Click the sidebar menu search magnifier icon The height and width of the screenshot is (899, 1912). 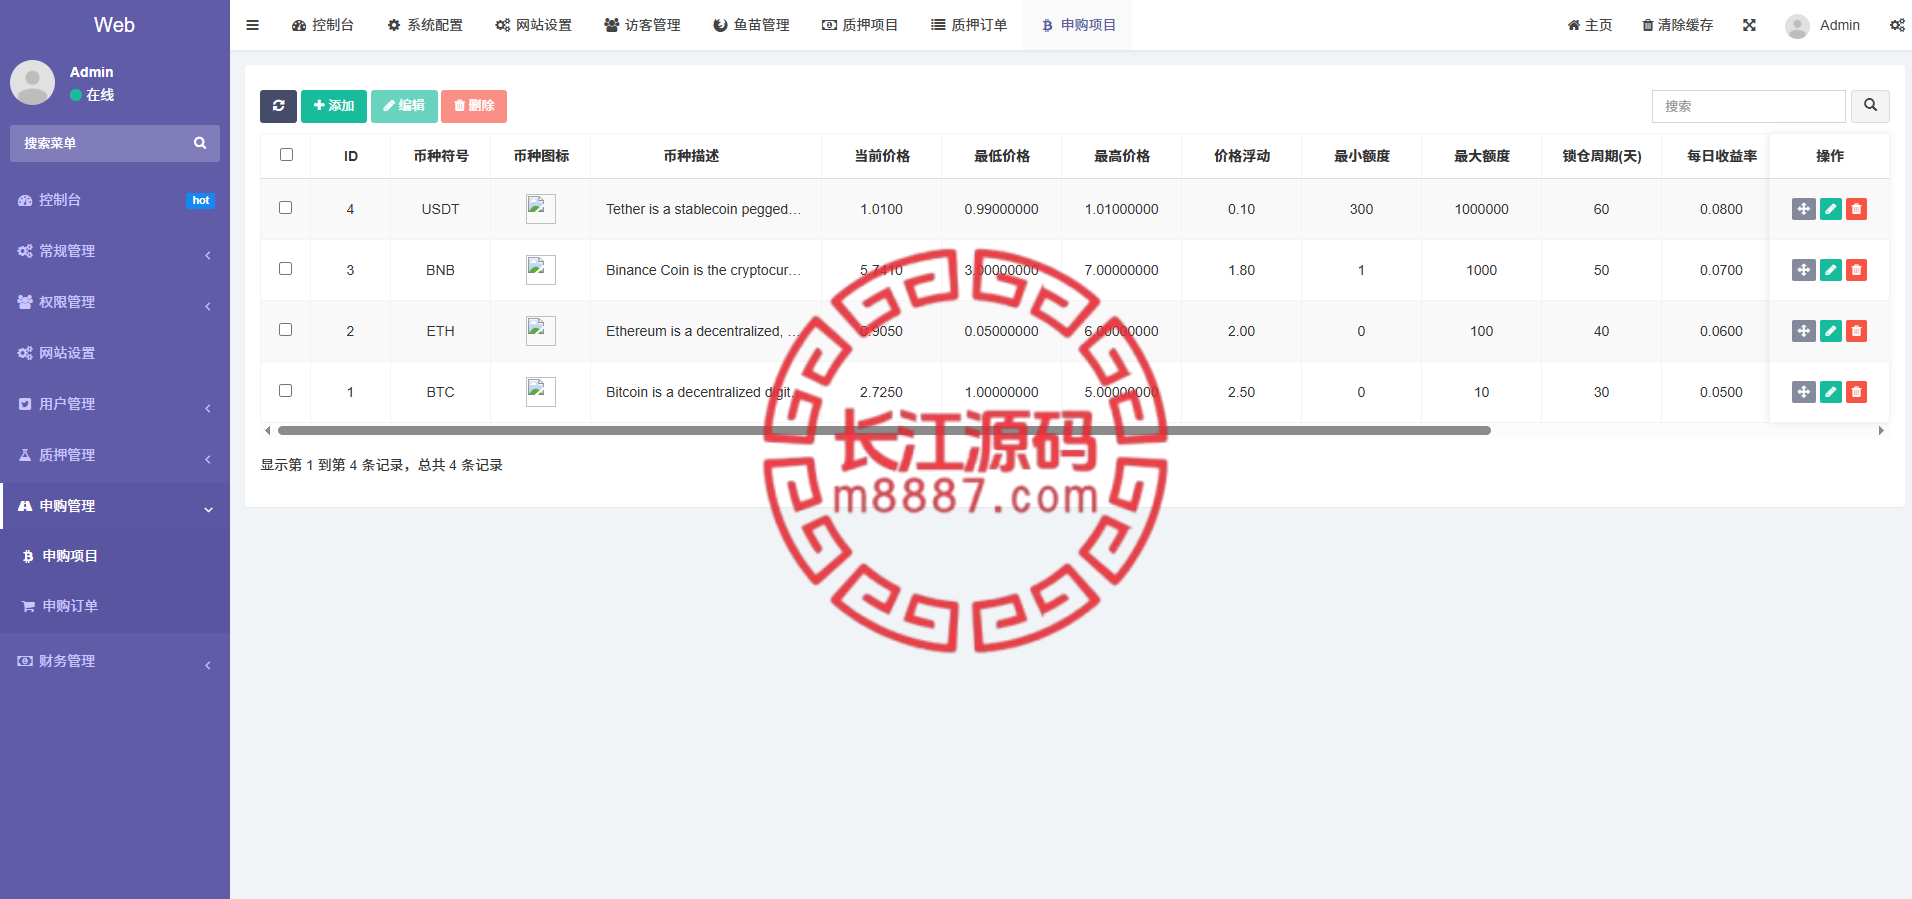tap(200, 143)
